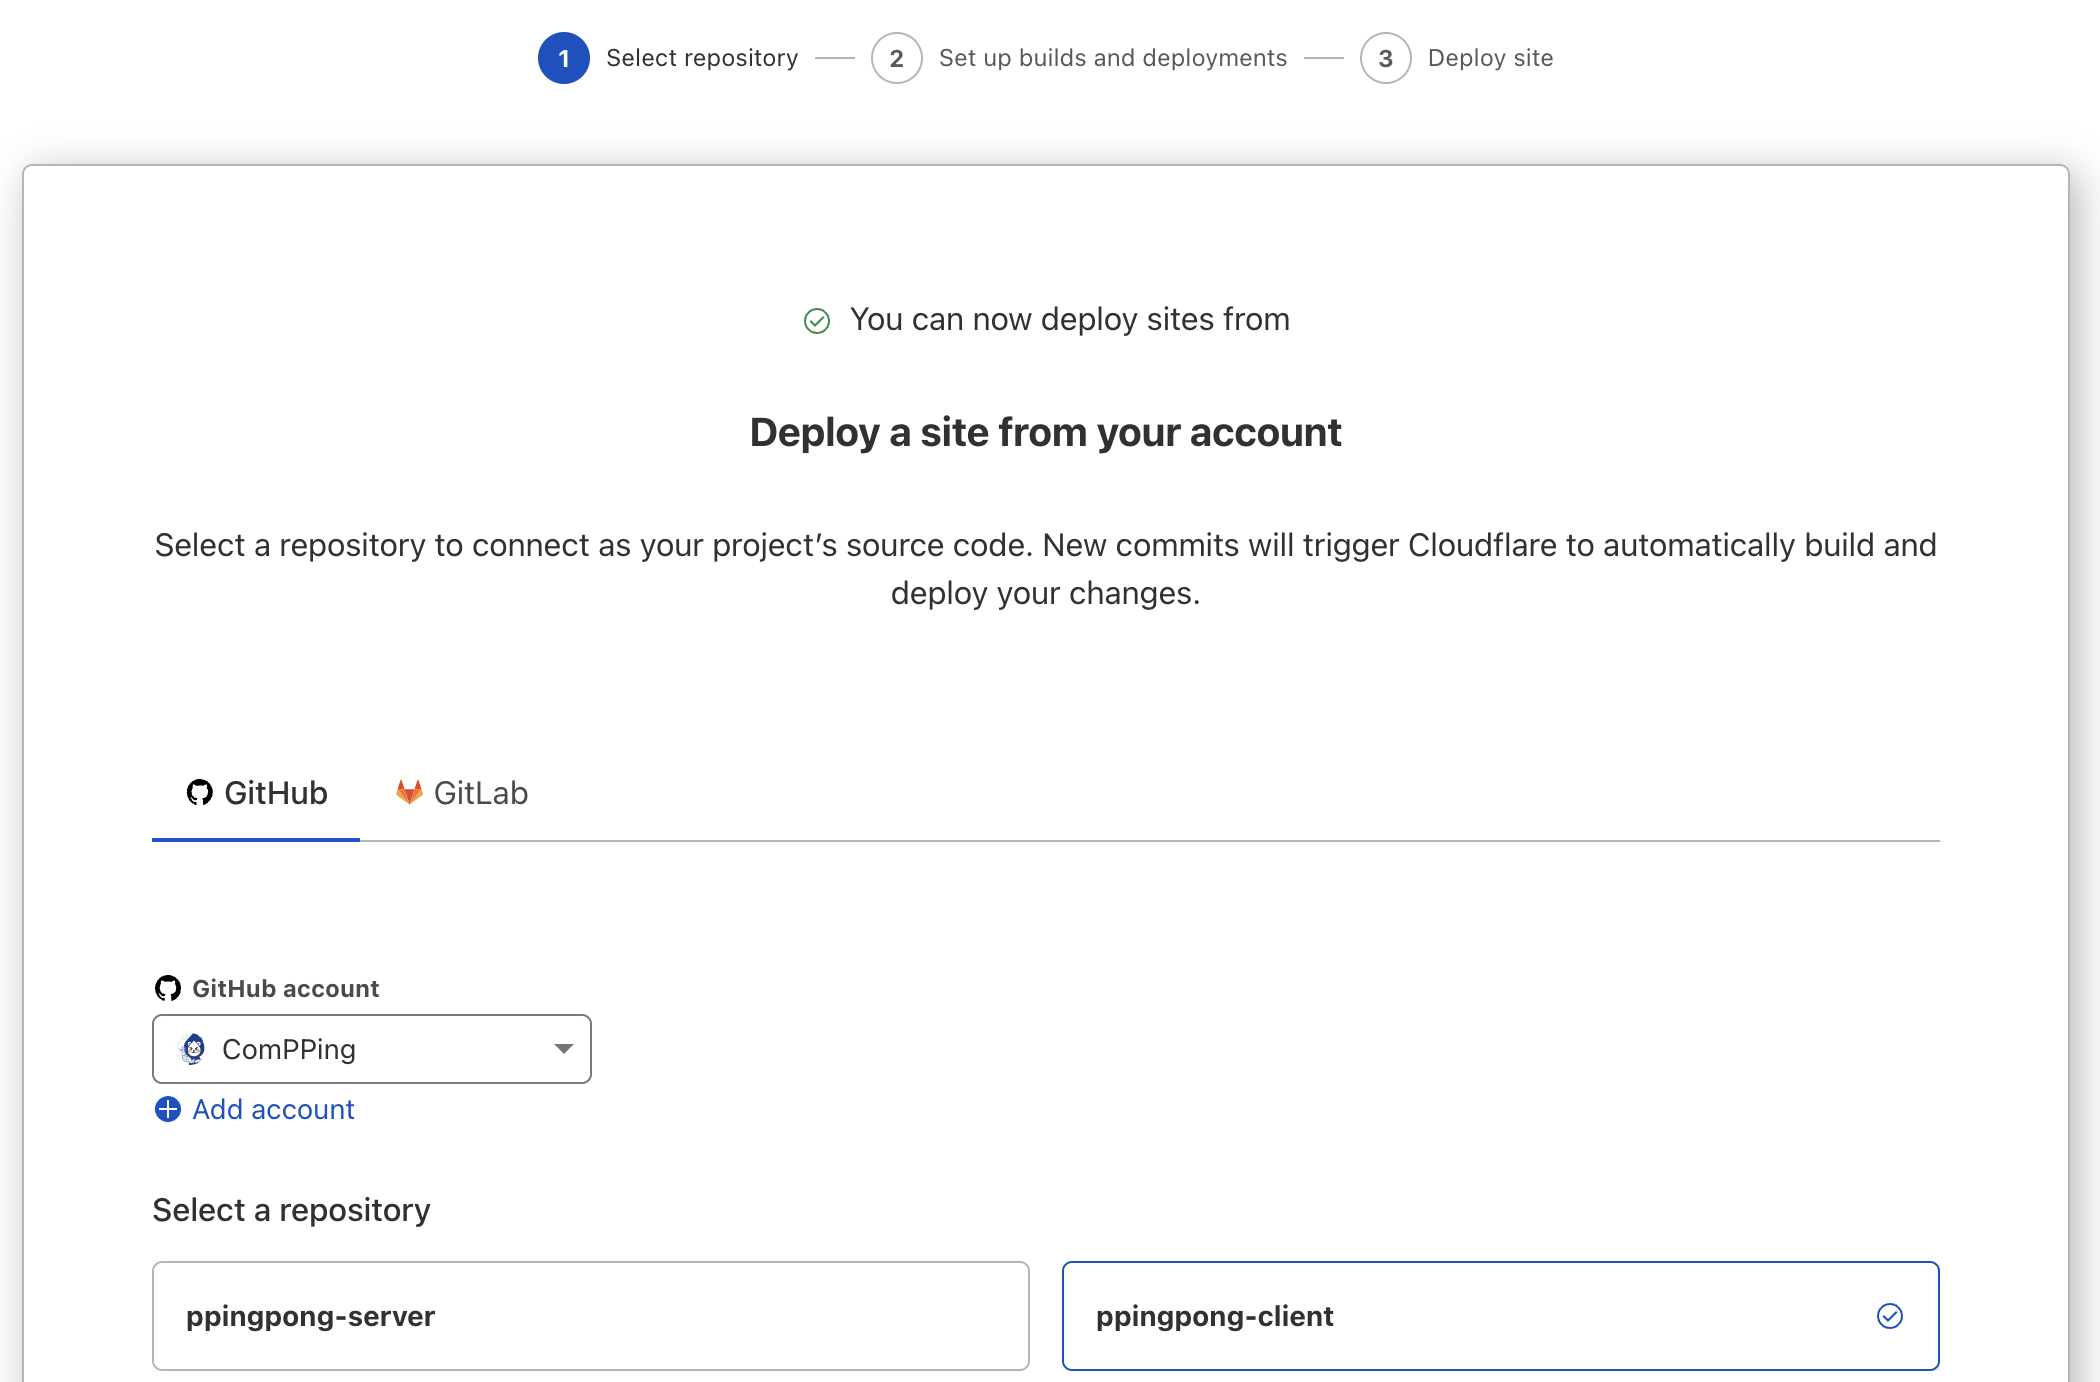Click step 1 blue circle indicator
This screenshot has height=1382, width=2100.
pyautogui.click(x=564, y=58)
